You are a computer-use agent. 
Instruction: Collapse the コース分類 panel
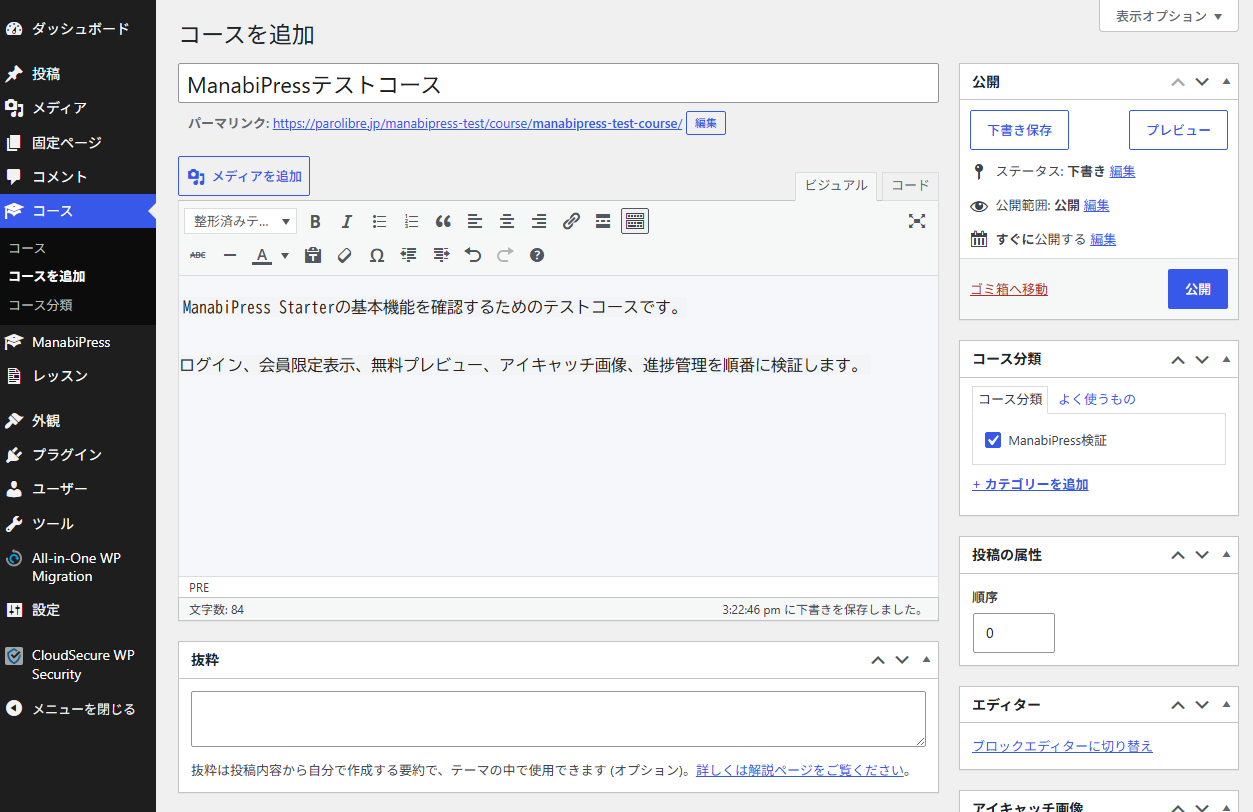[x=1226, y=359]
